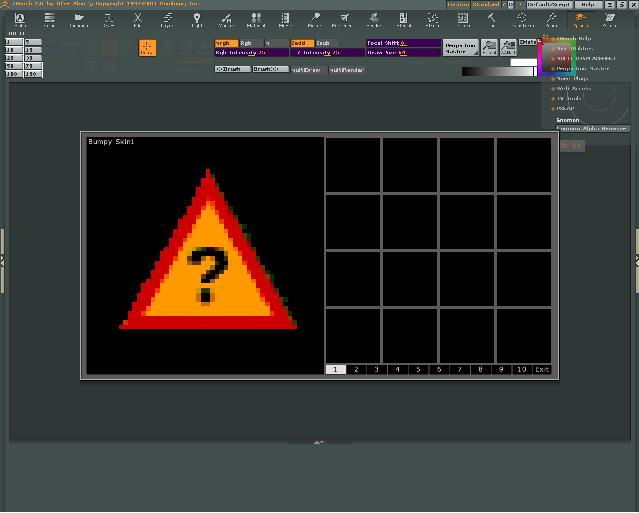This screenshot has width=639, height=513.
Task: Toggle the Zadd mode button
Action: pos(300,43)
